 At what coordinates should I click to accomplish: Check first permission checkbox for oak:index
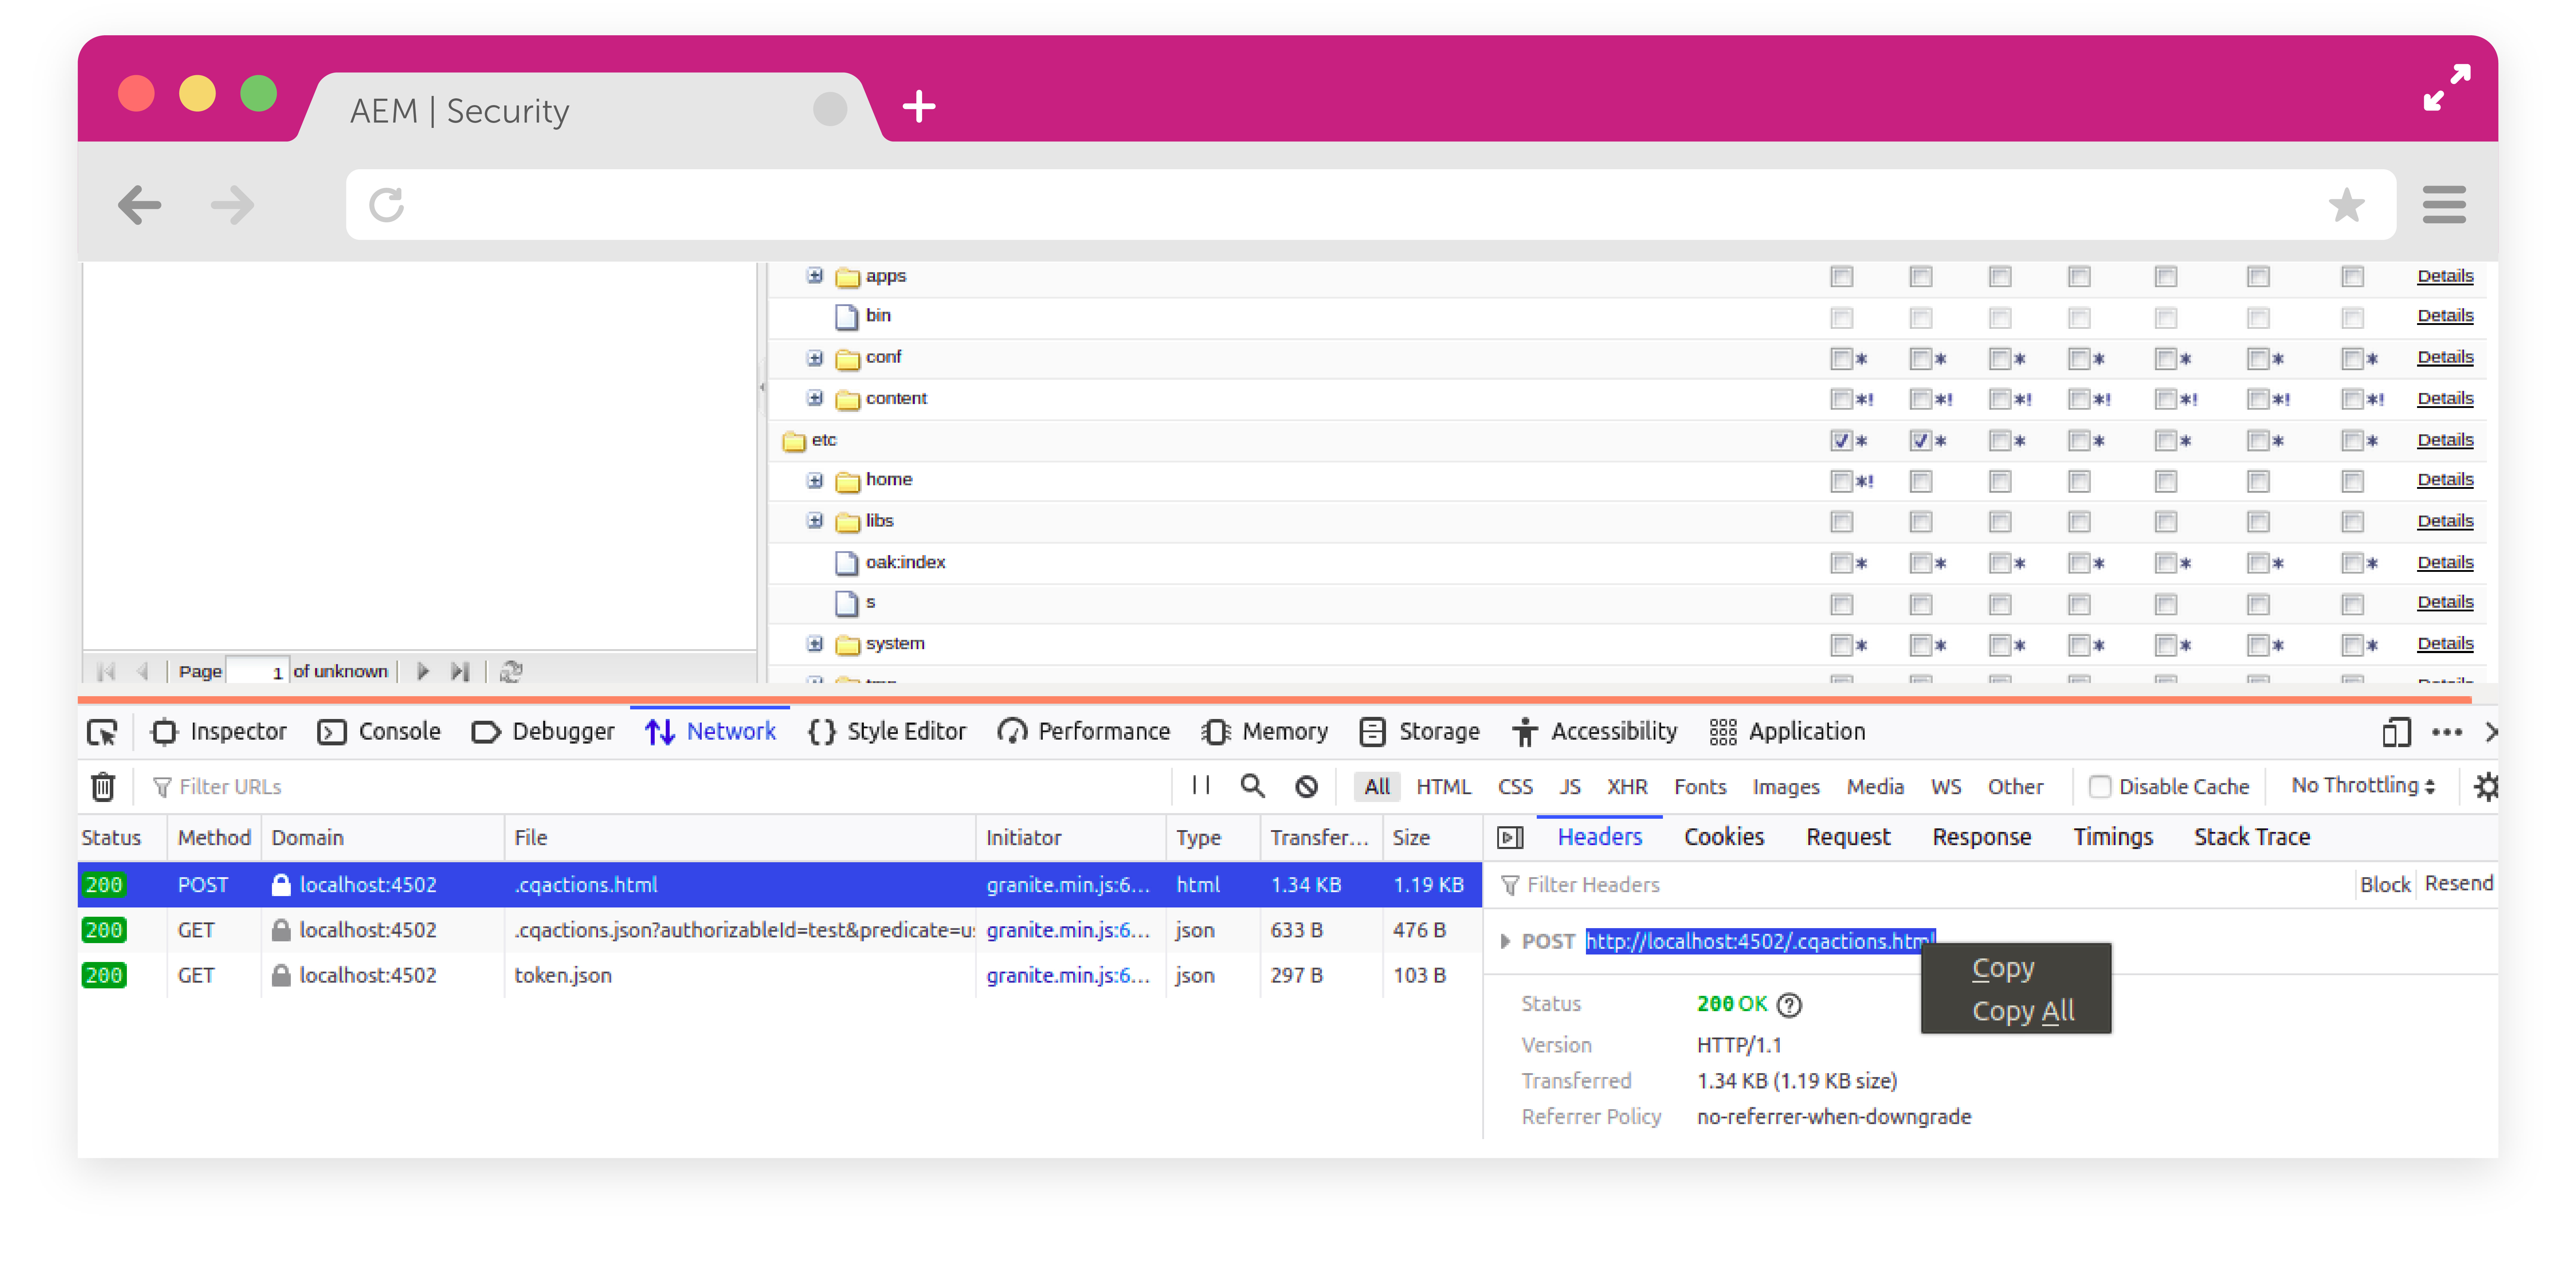1841,563
